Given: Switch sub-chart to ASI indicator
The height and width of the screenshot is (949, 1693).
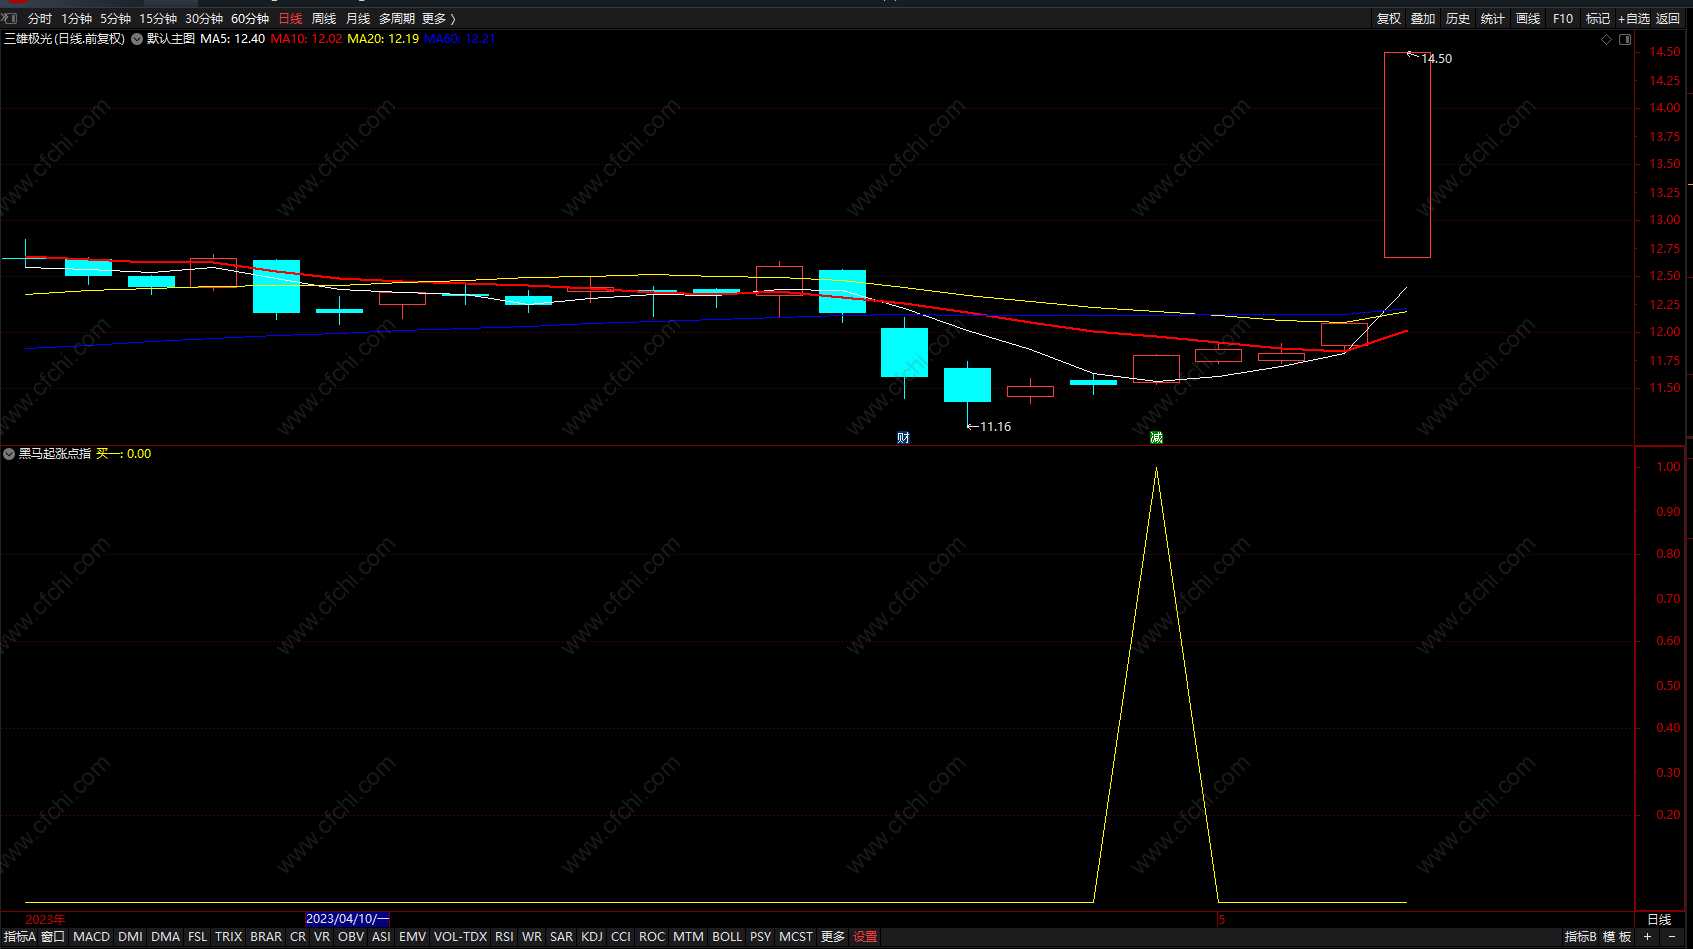Looking at the screenshot, I should click(x=381, y=937).
